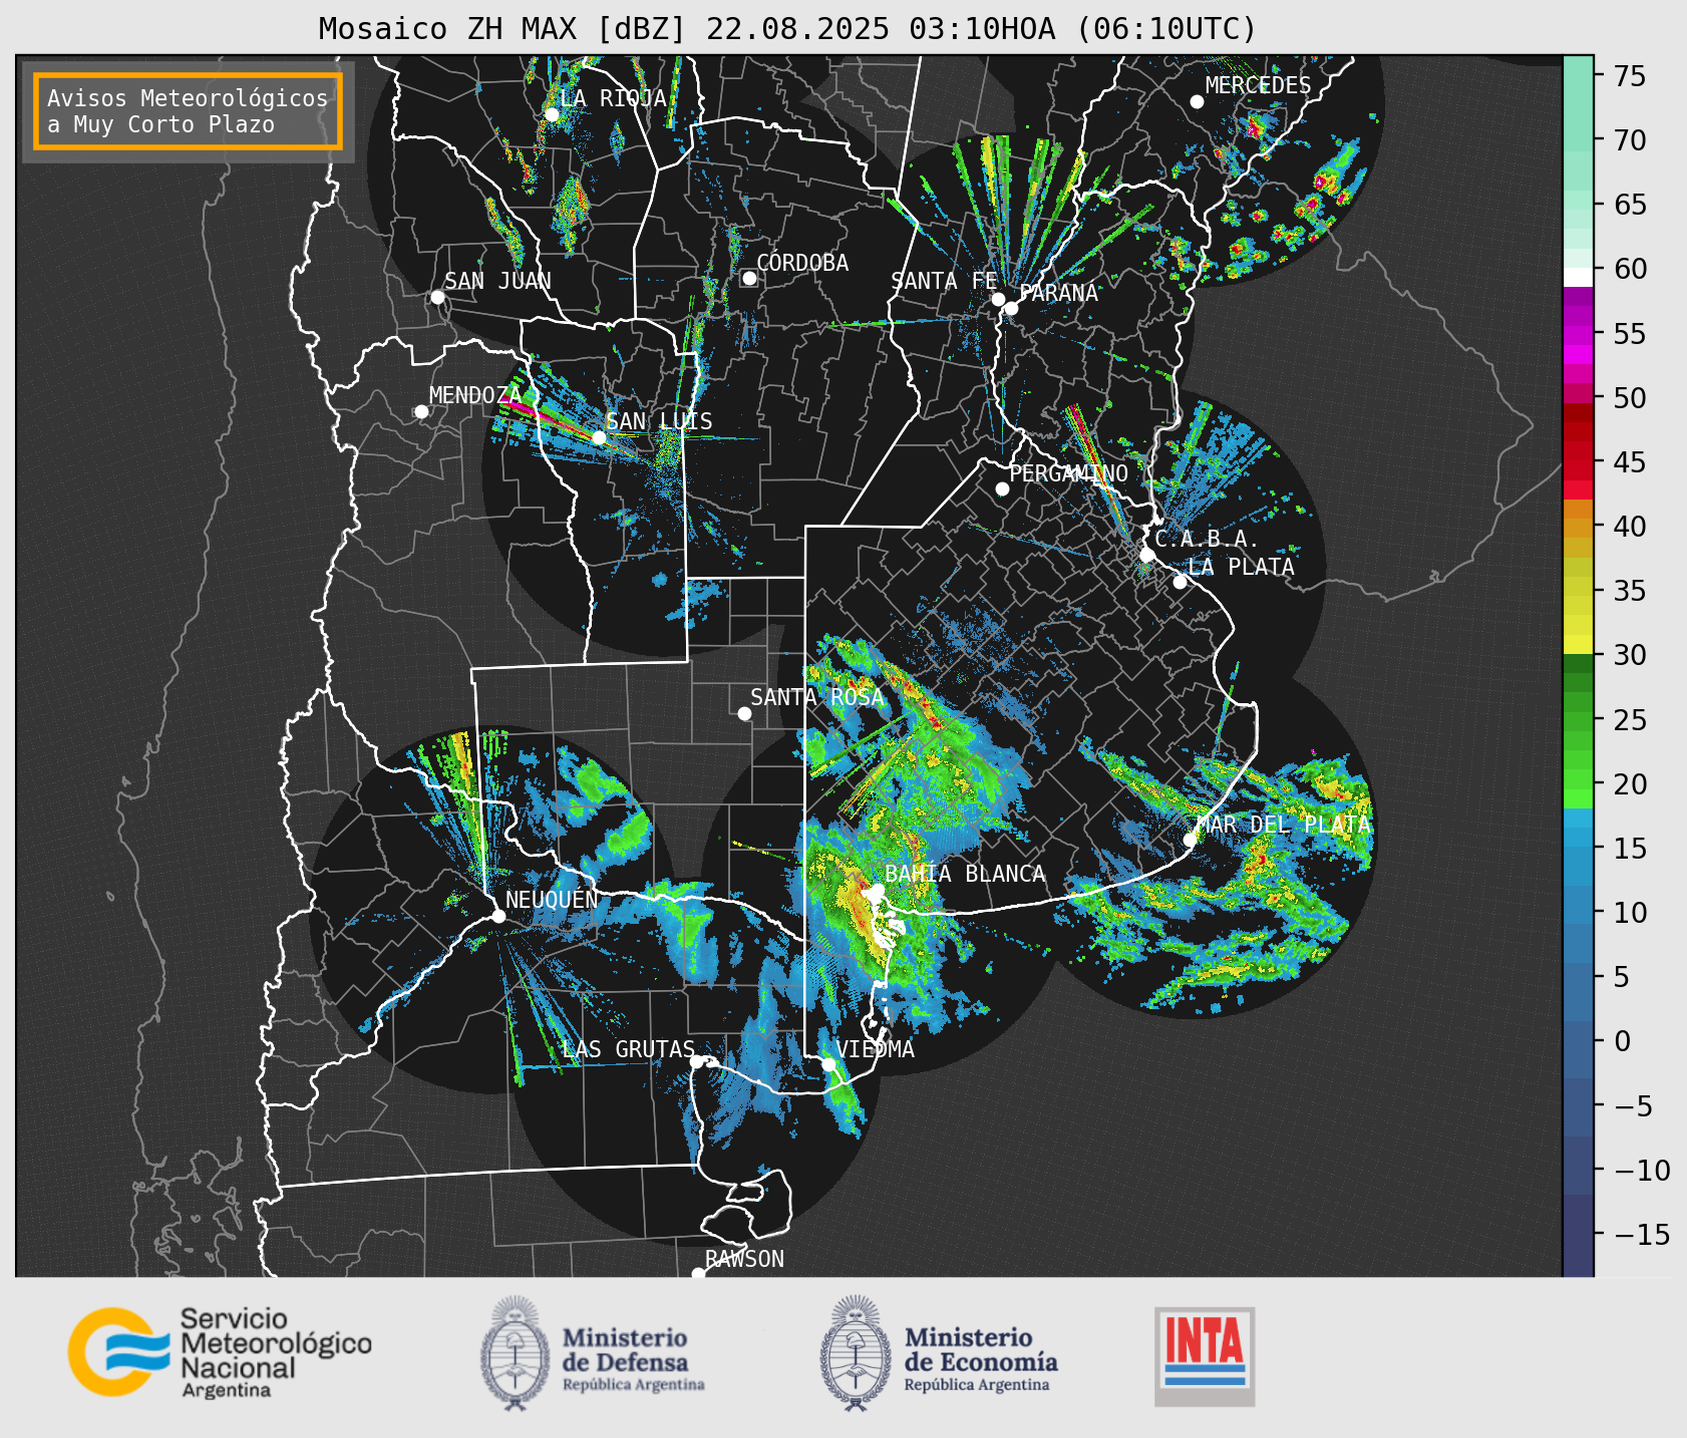Click the Ministerio de Defensa text
Viewport: 1687px width, 1438px height.
tap(633, 1359)
